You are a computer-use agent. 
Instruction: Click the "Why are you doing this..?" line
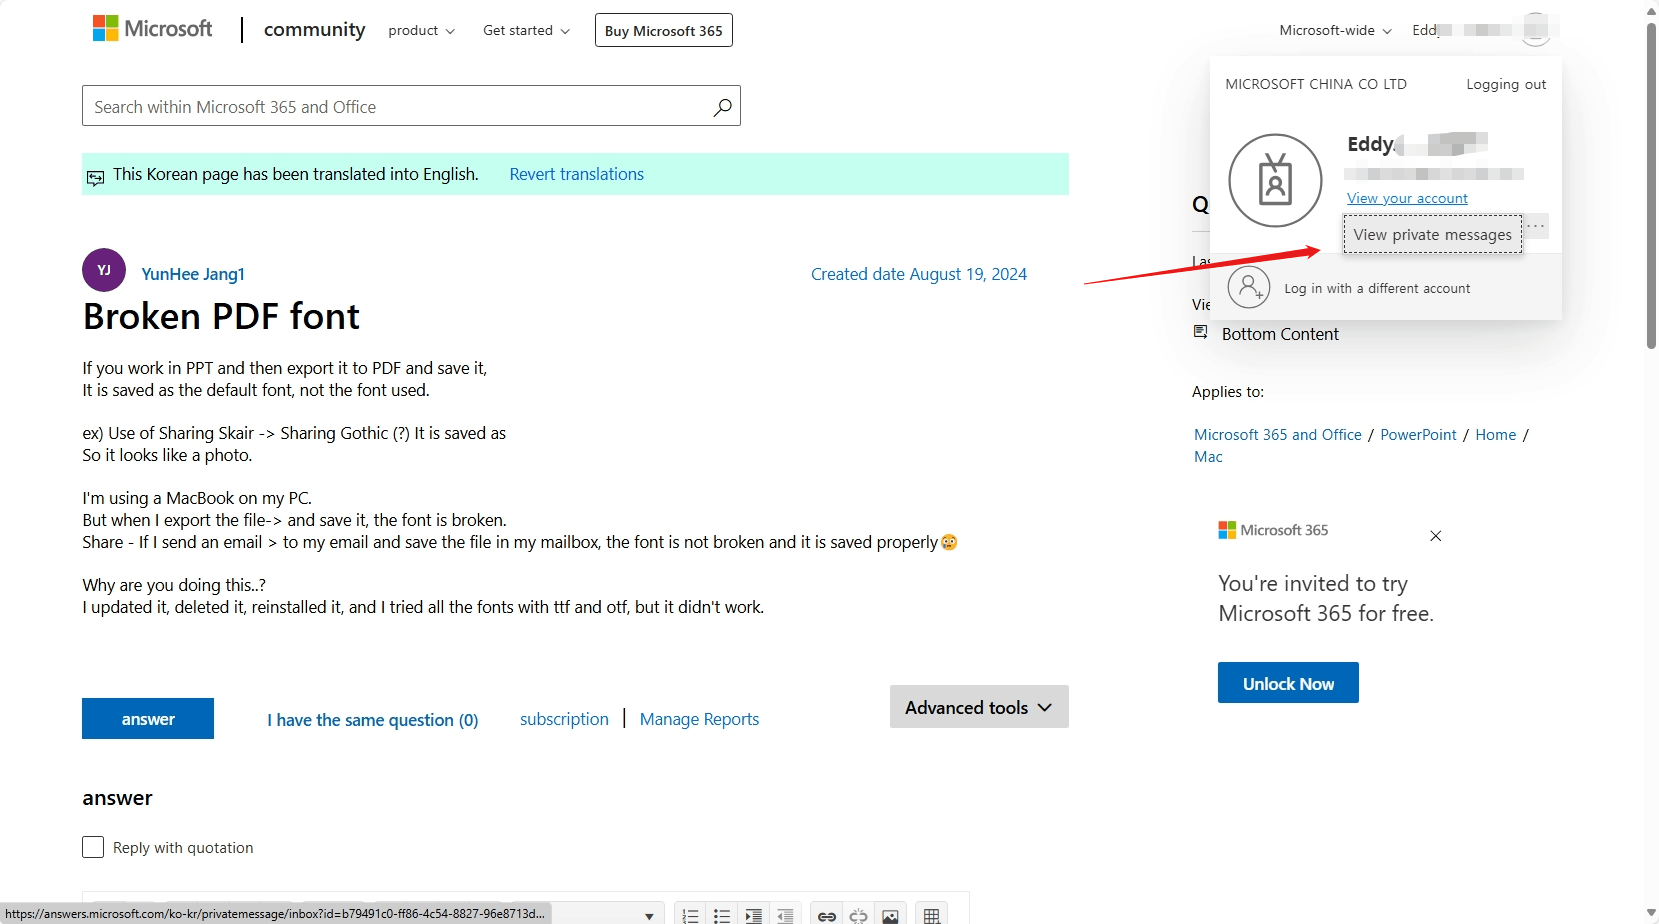coord(174,585)
